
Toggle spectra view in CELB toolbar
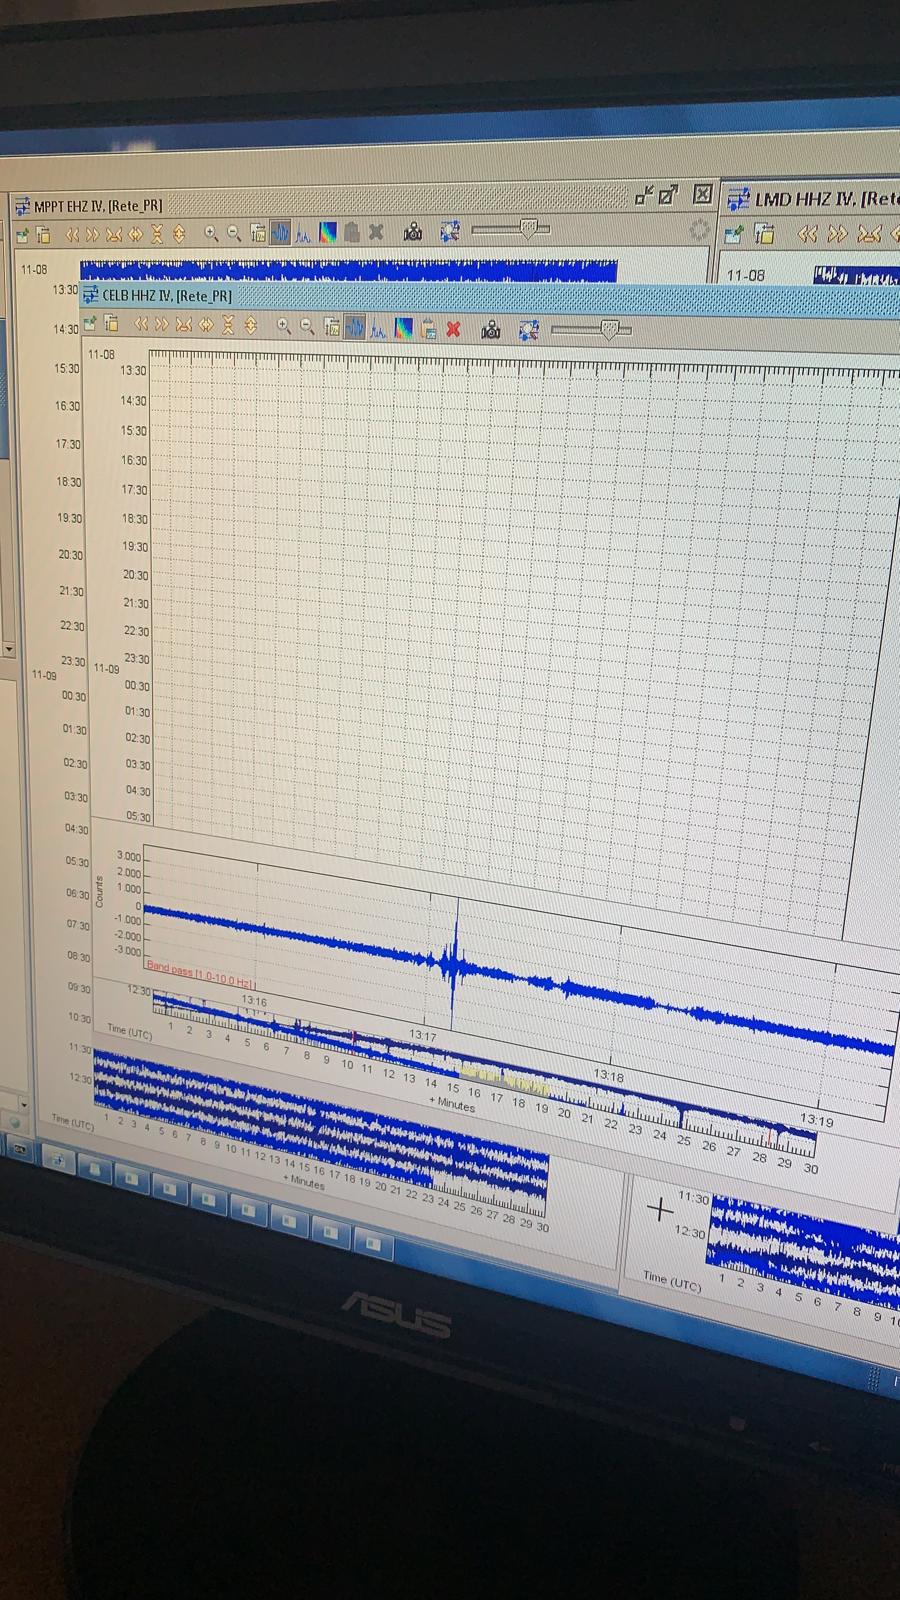coord(379,327)
